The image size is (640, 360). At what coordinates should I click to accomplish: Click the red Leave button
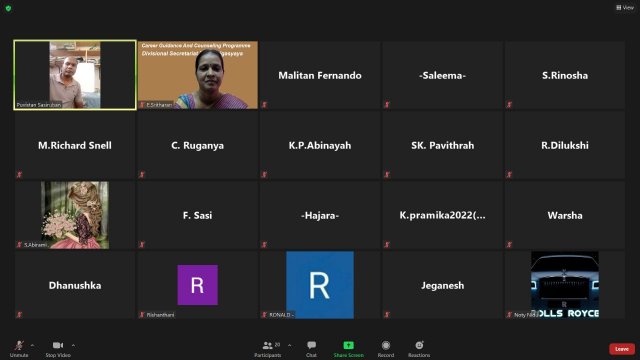click(622, 349)
